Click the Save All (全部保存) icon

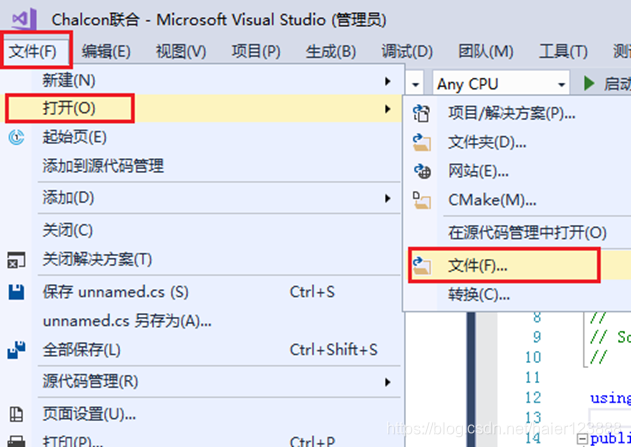tap(16, 350)
